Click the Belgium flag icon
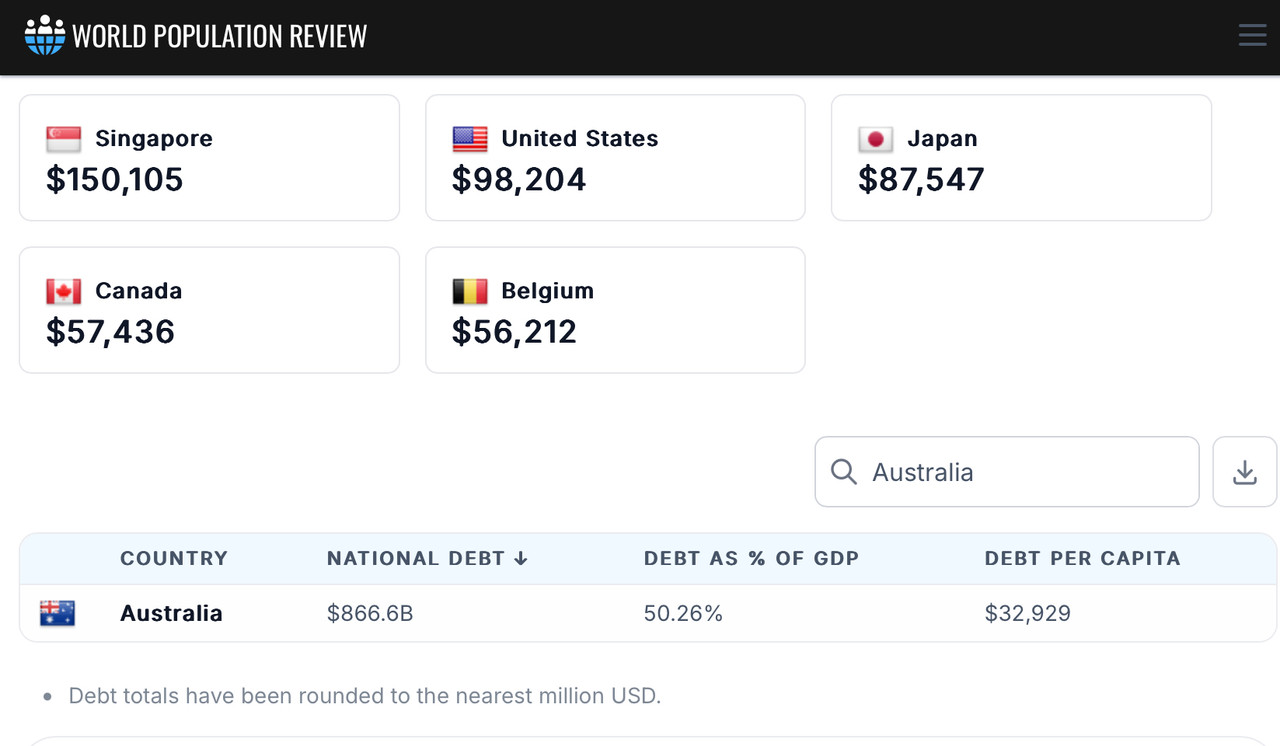Viewport: 1280px width, 746px height. (x=470, y=291)
